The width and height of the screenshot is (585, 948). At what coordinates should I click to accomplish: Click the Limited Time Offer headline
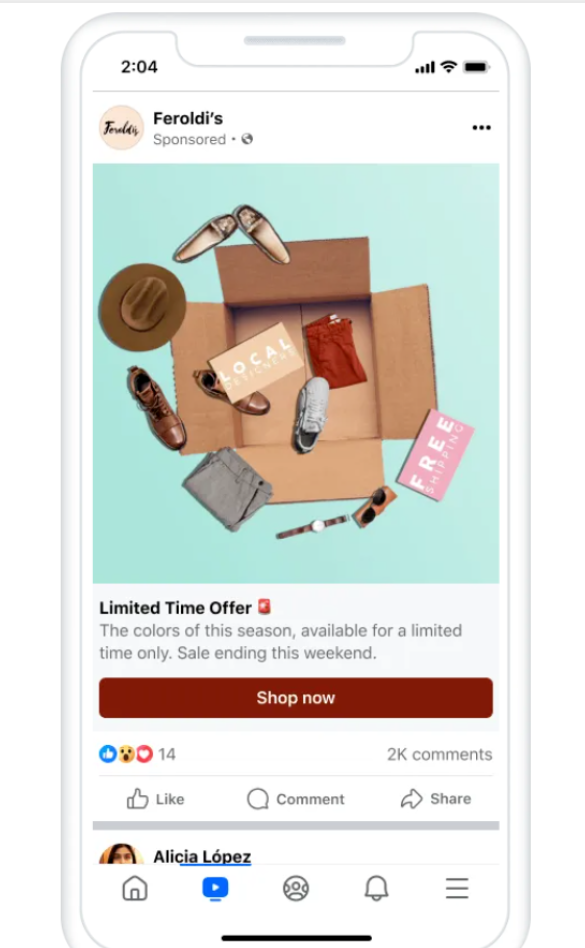coord(175,608)
